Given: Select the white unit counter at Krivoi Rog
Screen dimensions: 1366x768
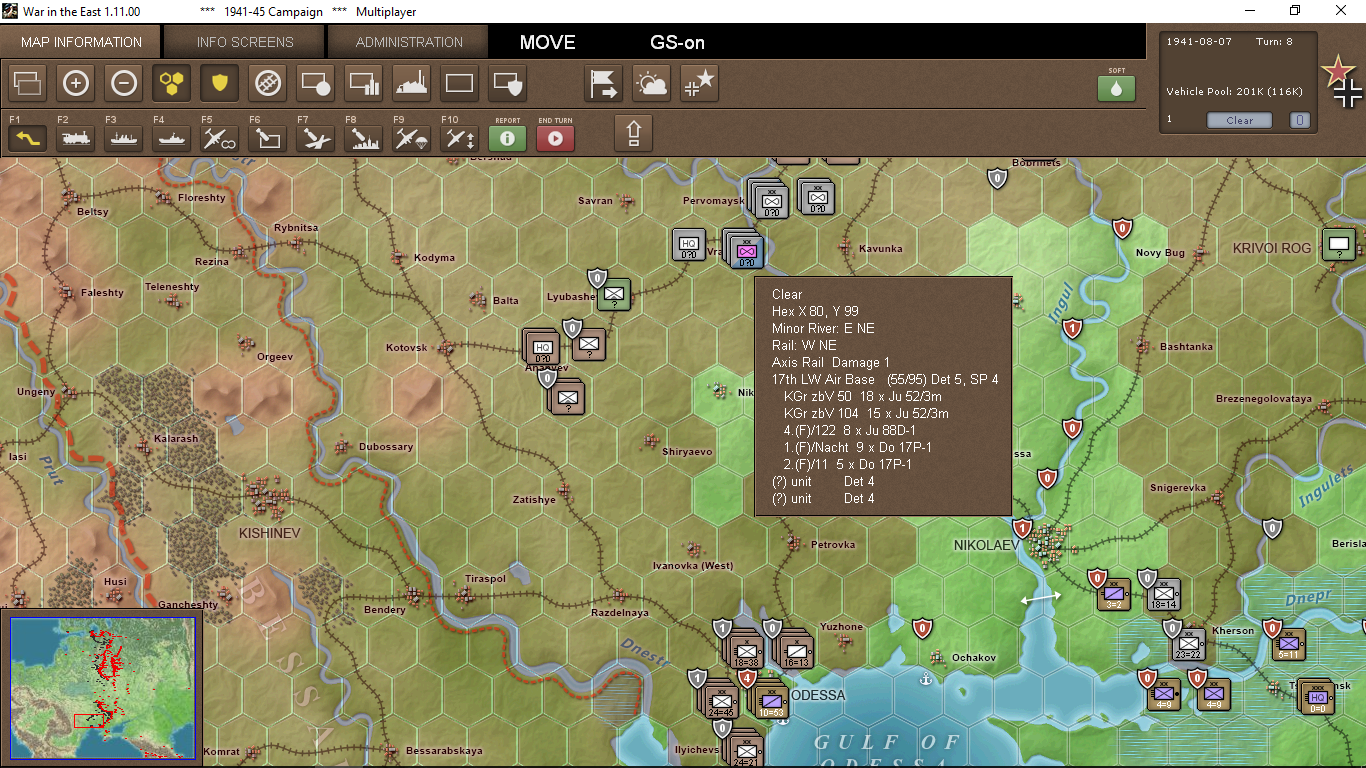Looking at the screenshot, I should pyautogui.click(x=1339, y=245).
